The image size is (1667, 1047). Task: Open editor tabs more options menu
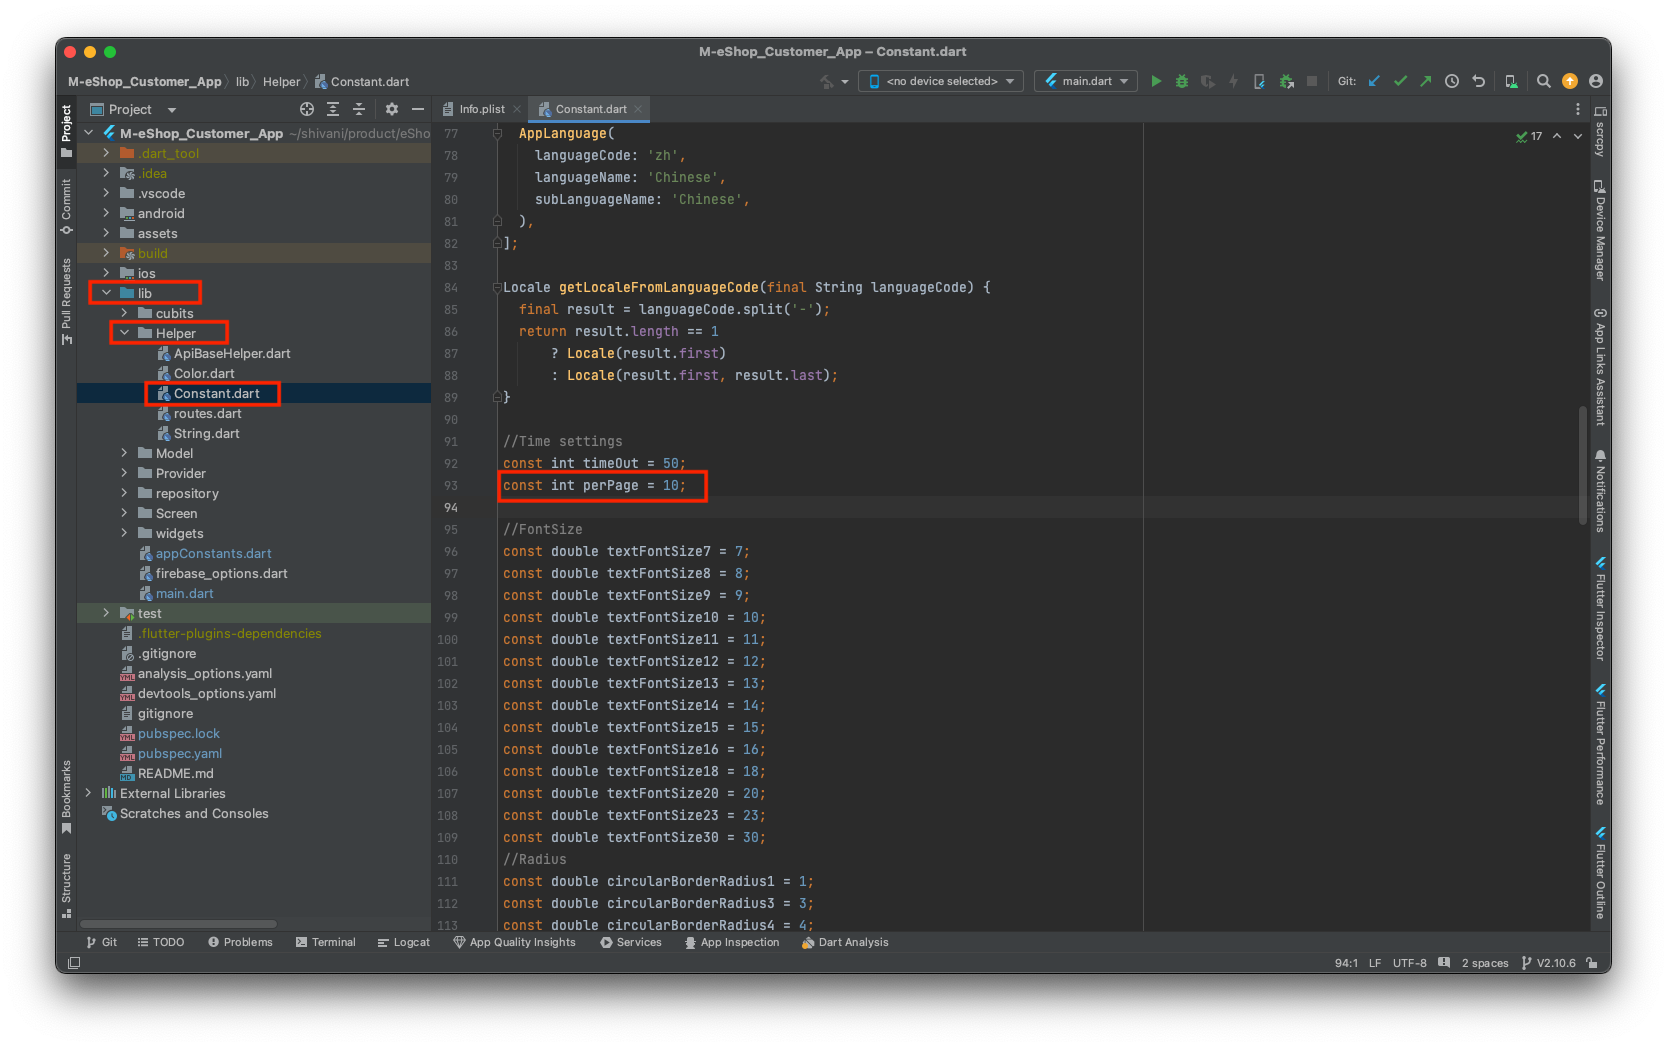pyautogui.click(x=1578, y=109)
